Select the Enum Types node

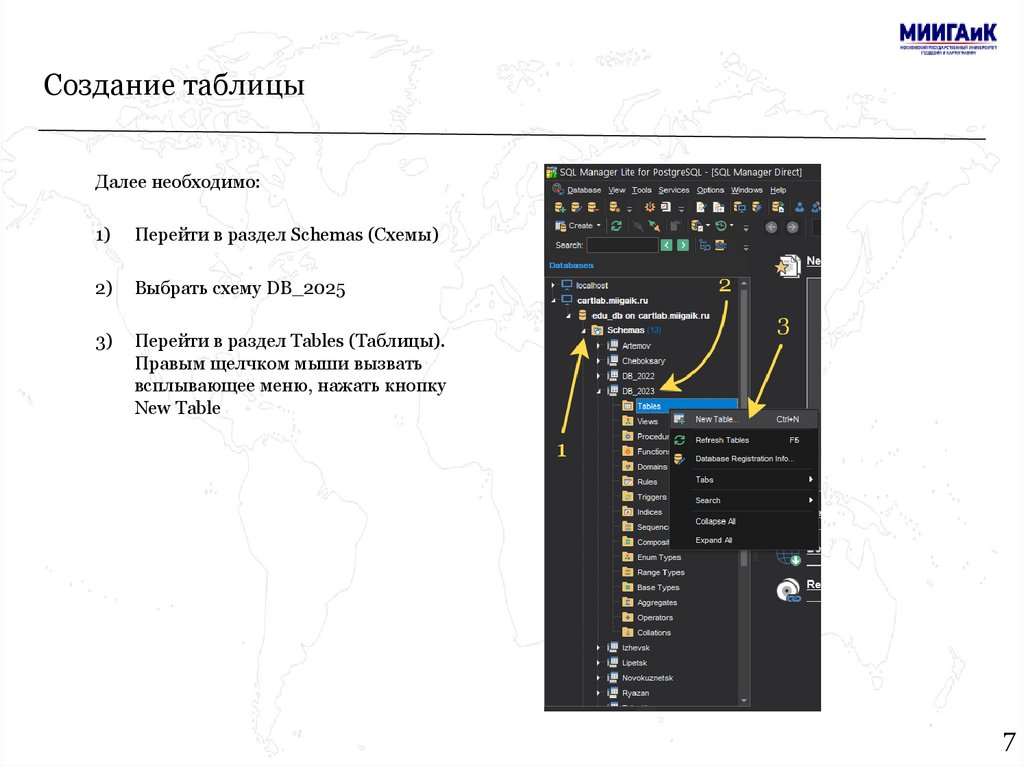click(x=659, y=557)
